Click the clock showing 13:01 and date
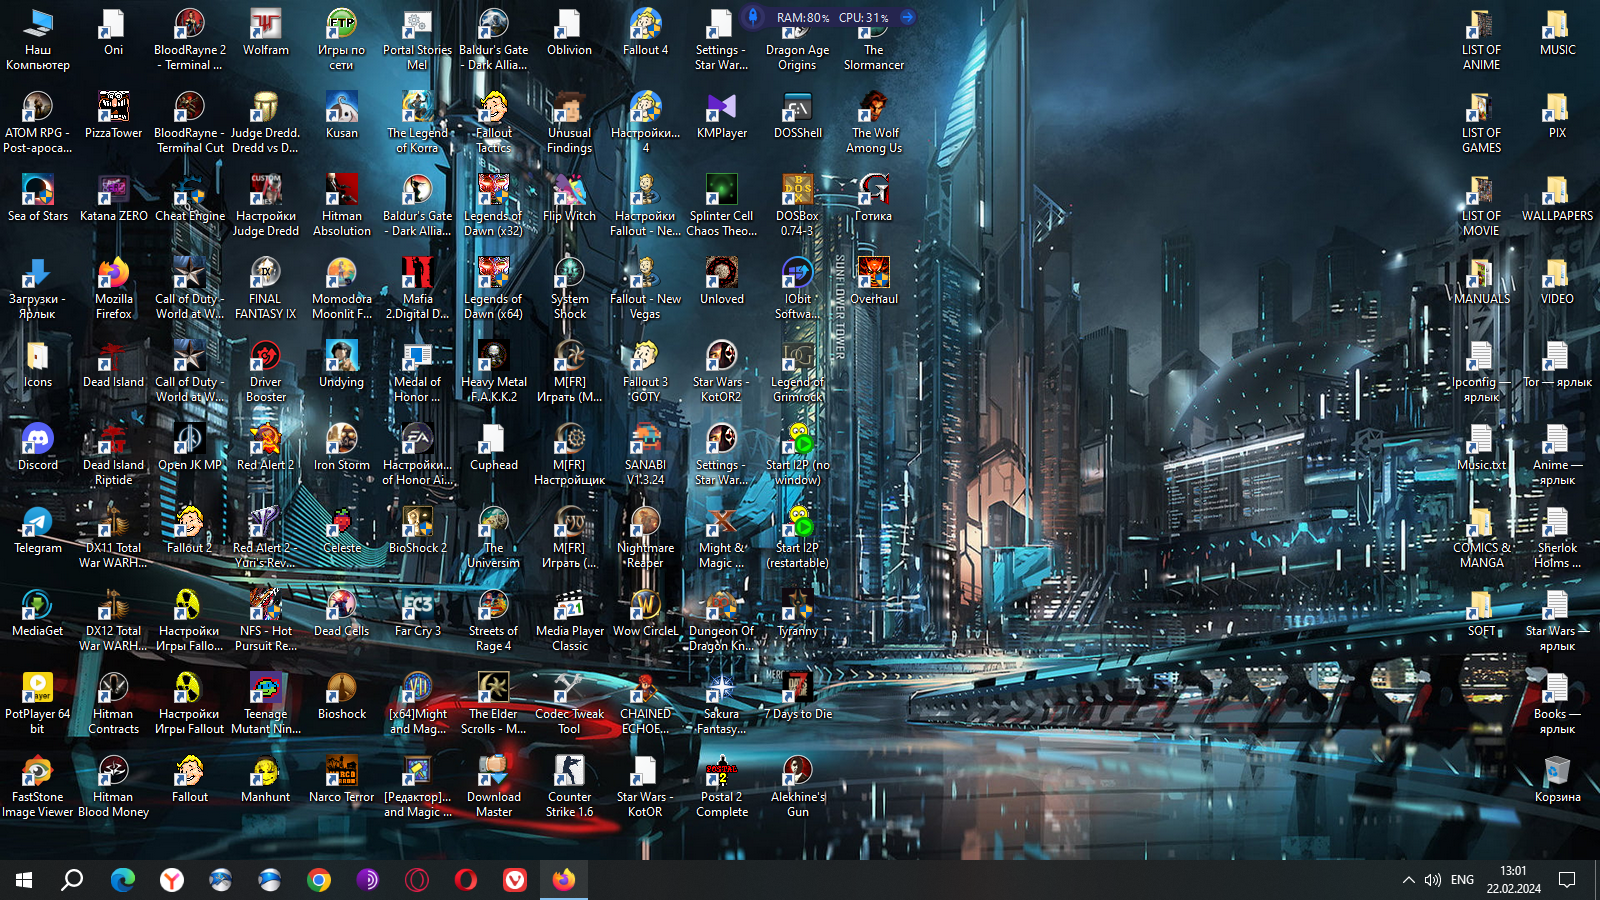Viewport: 1600px width, 900px height. (x=1513, y=880)
